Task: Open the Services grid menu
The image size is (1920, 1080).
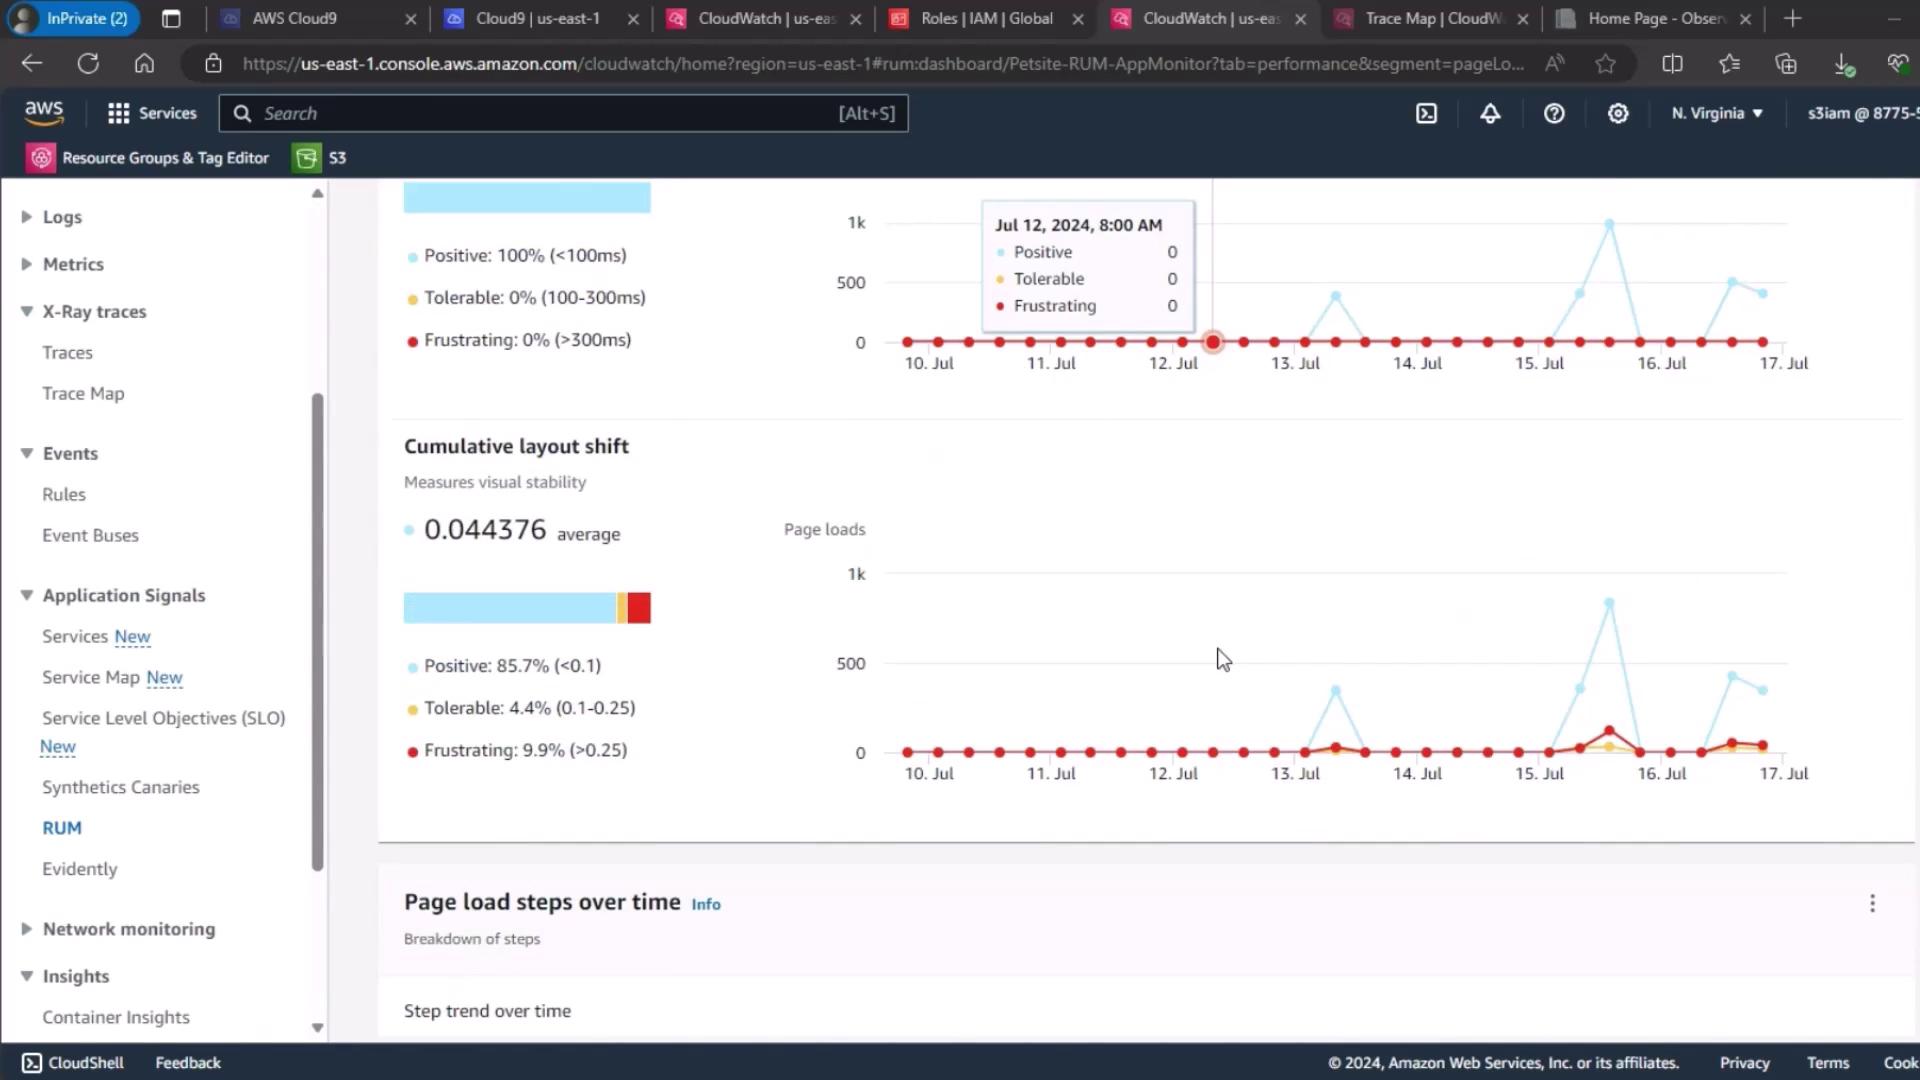Action: pyautogui.click(x=152, y=113)
